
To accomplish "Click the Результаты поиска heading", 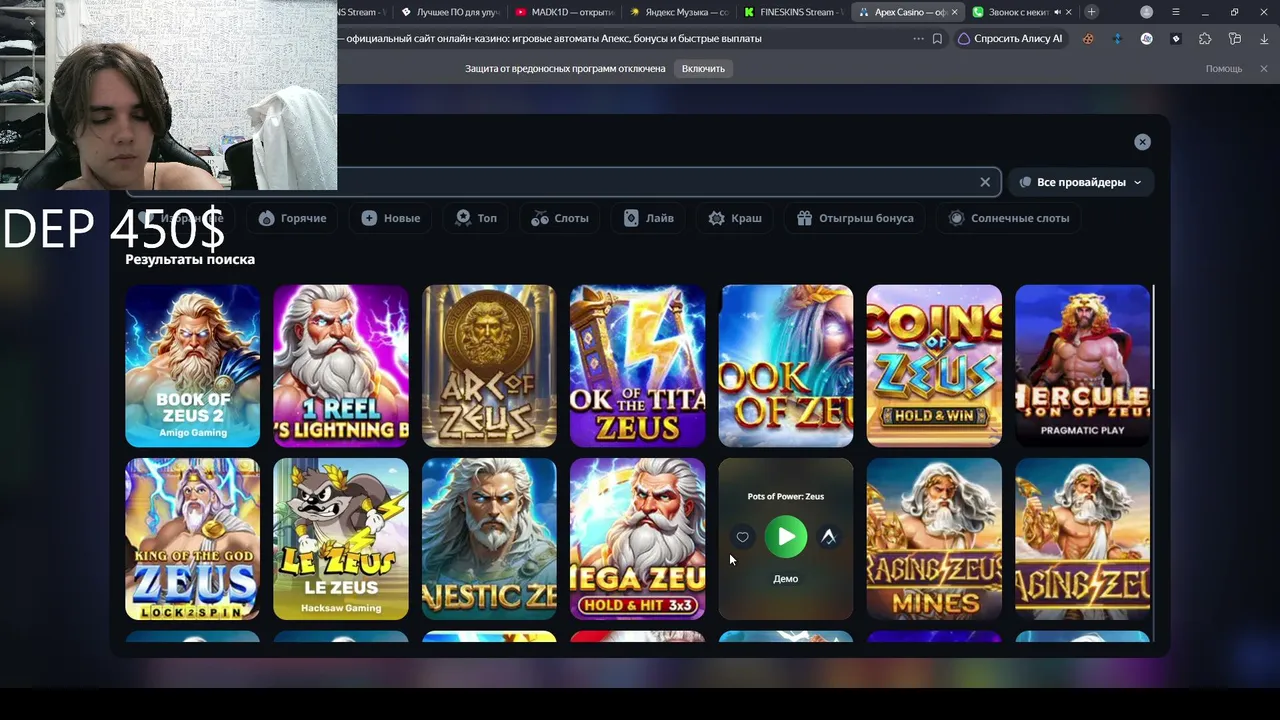I will [190, 259].
